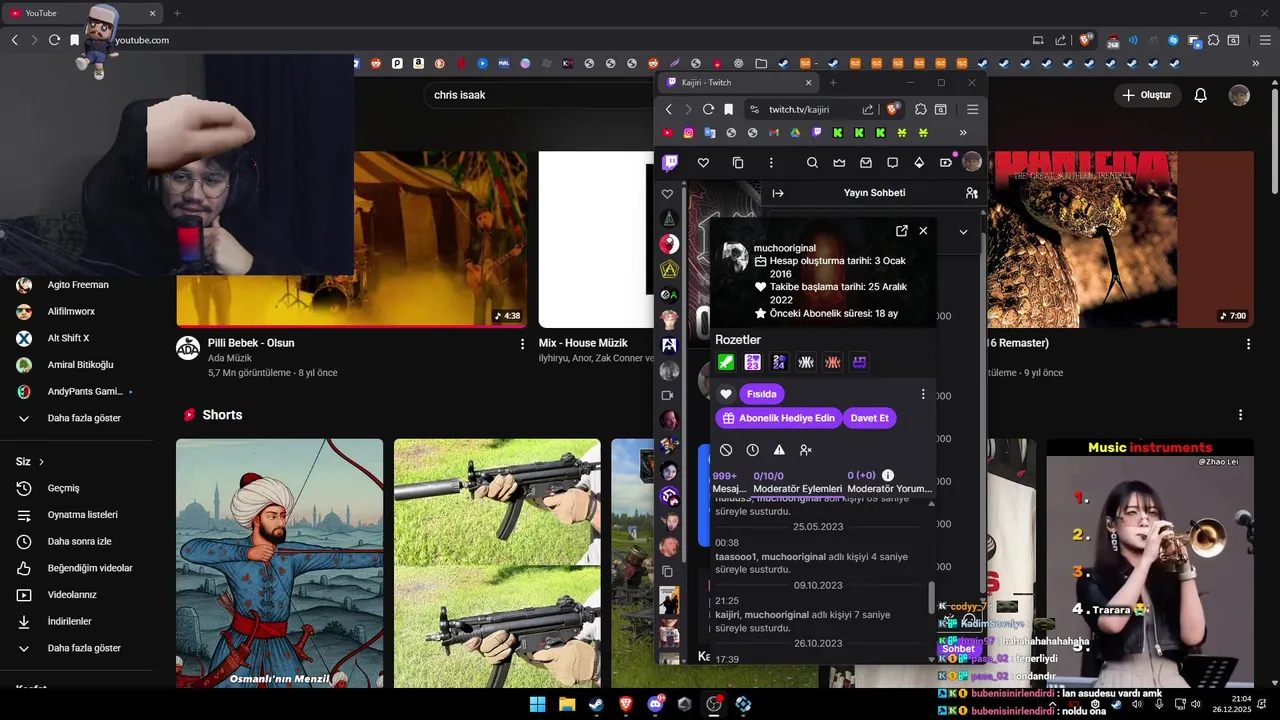Click the mod log scrollbar thumb
1280x720 pixels.
932,597
